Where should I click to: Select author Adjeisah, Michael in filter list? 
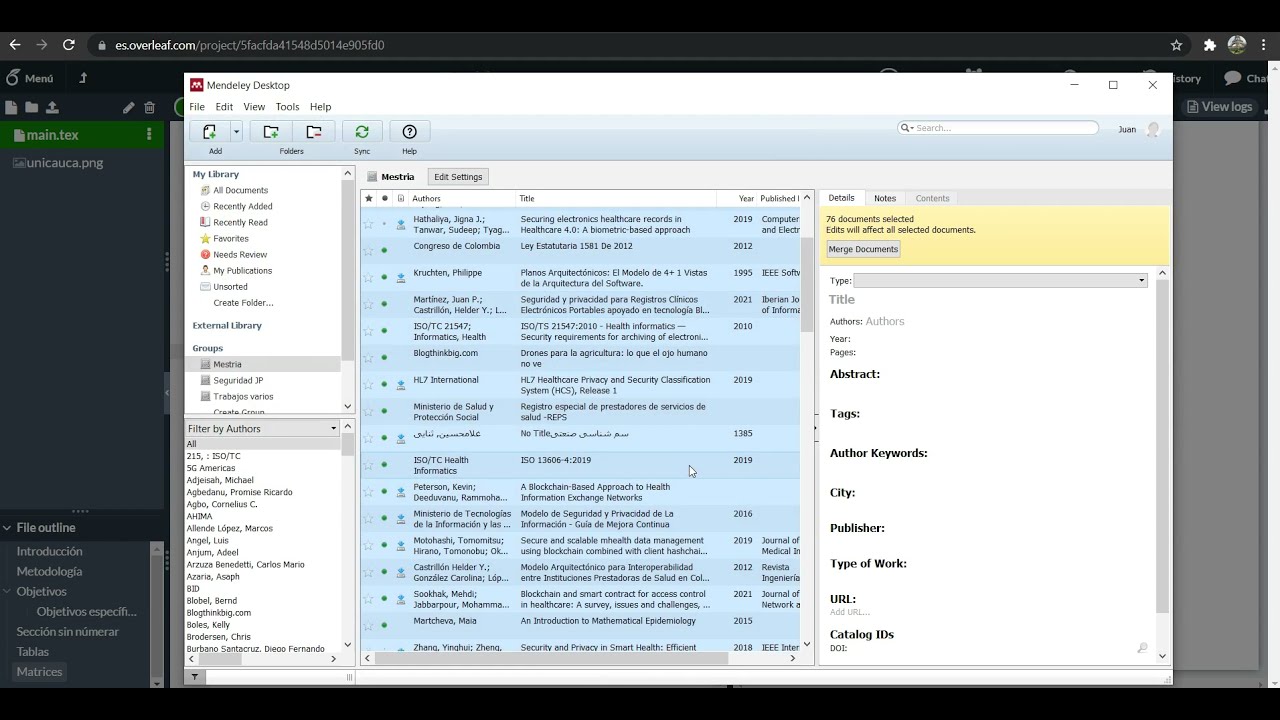click(220, 480)
